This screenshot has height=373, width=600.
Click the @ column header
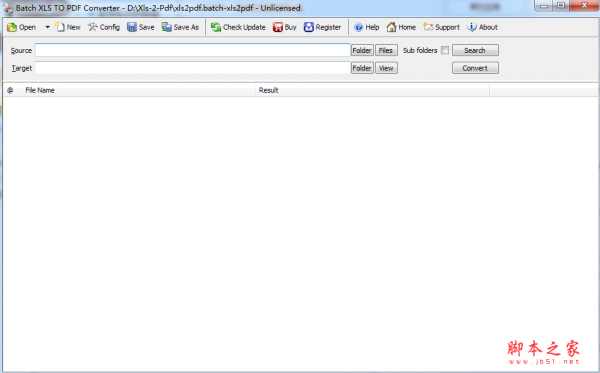click(x=12, y=90)
